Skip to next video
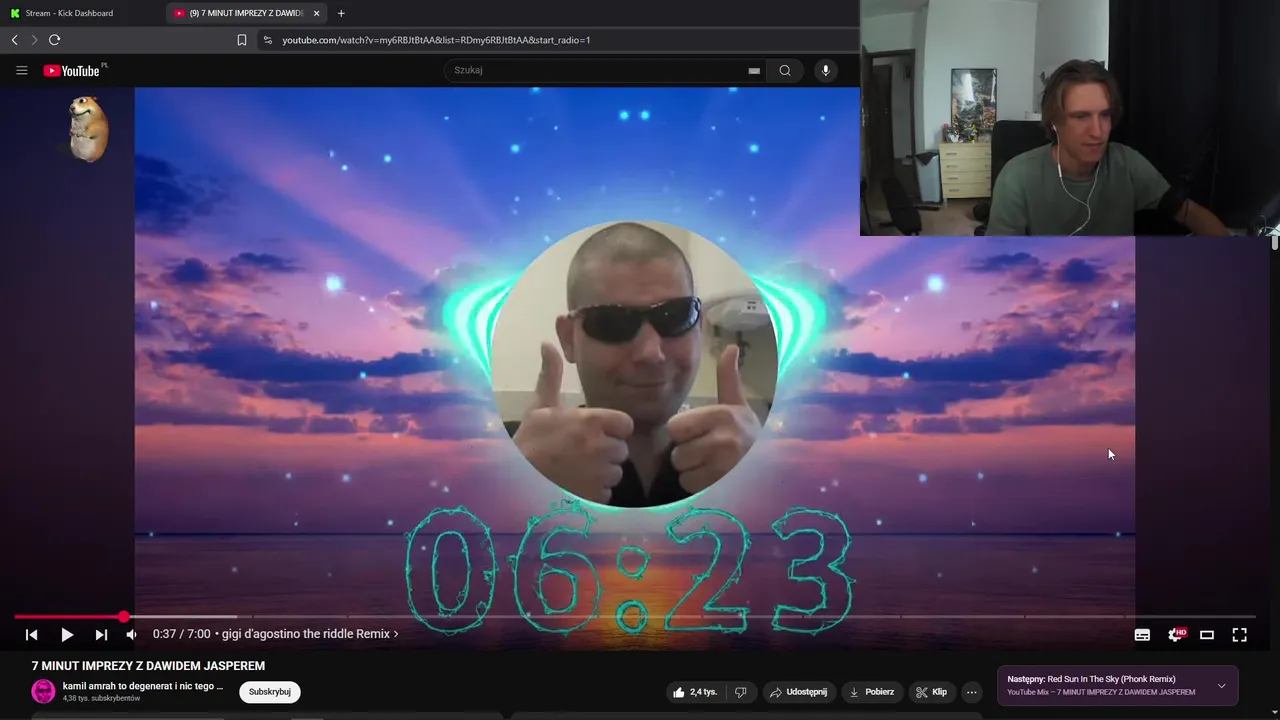The width and height of the screenshot is (1280, 720). (101, 634)
